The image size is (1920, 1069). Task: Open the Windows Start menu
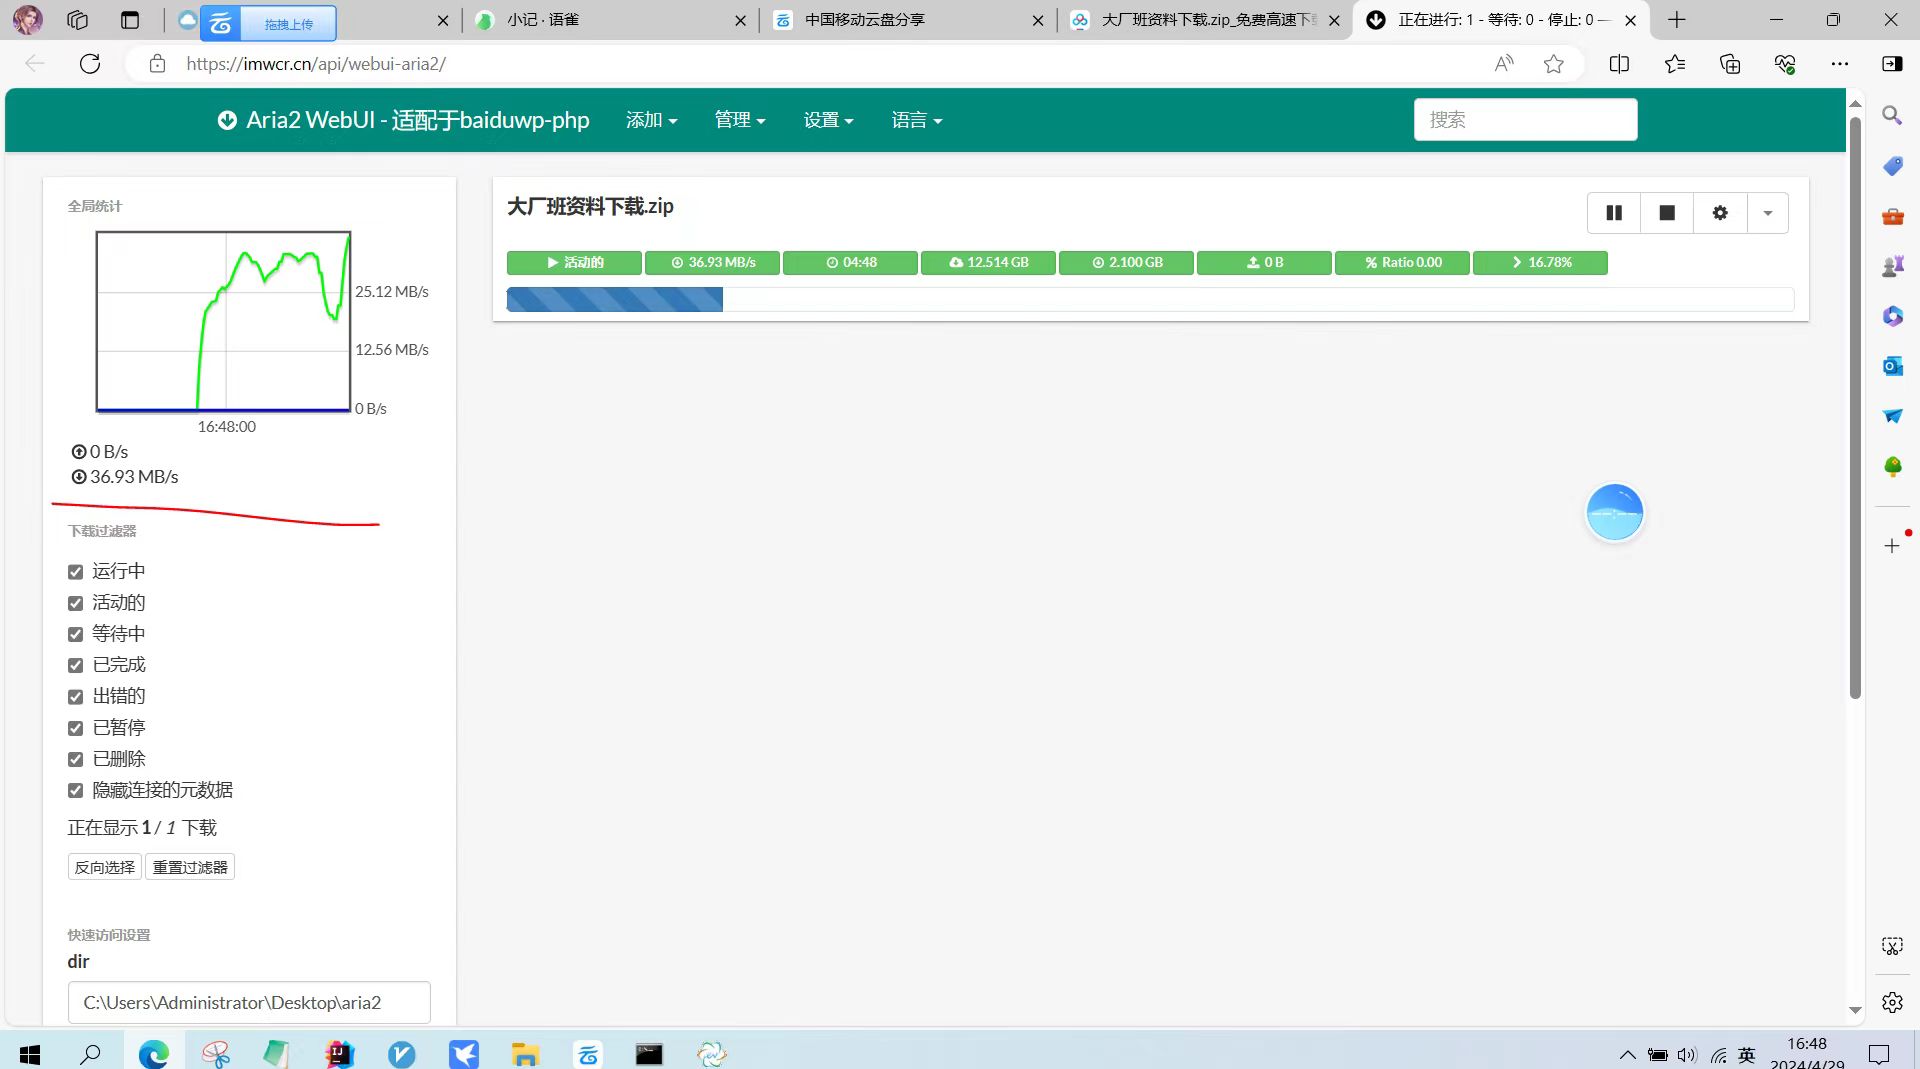[30, 1054]
